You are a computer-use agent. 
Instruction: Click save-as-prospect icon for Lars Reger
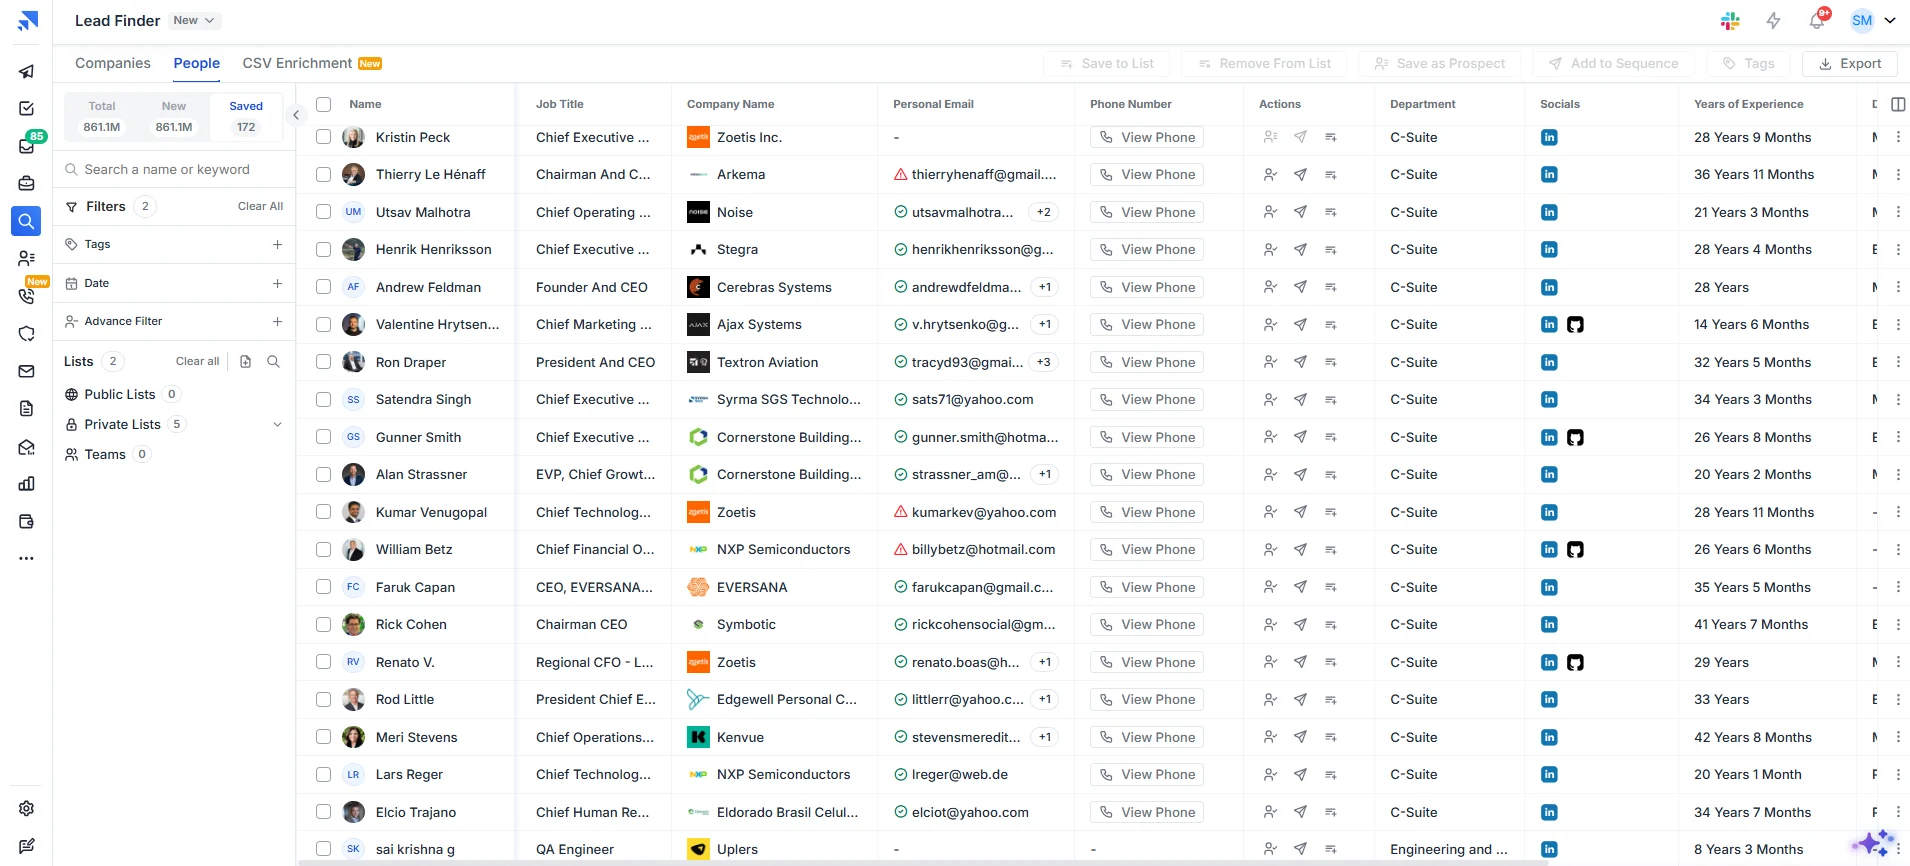coord(1270,774)
